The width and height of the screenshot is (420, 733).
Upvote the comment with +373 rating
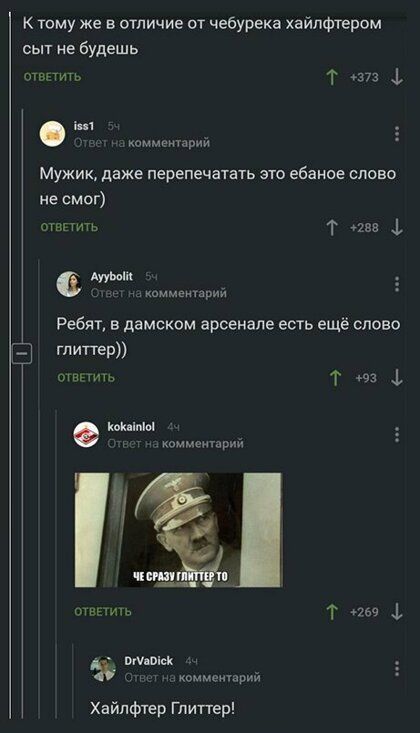click(332, 77)
